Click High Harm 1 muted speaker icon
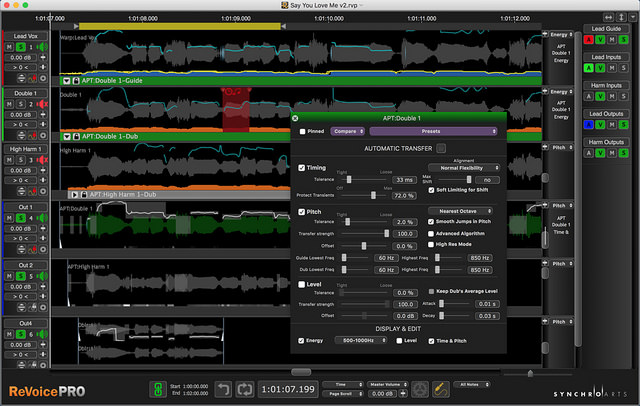This screenshot has width=640, height=406. pos(42,160)
